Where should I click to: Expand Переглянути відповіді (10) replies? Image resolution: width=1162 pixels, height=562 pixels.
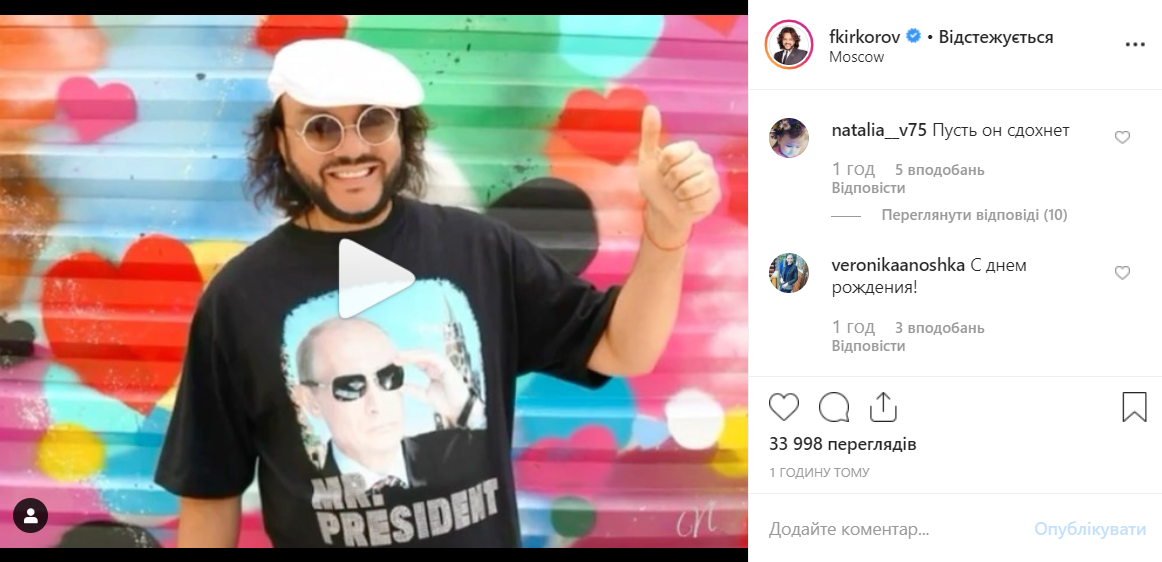[974, 216]
